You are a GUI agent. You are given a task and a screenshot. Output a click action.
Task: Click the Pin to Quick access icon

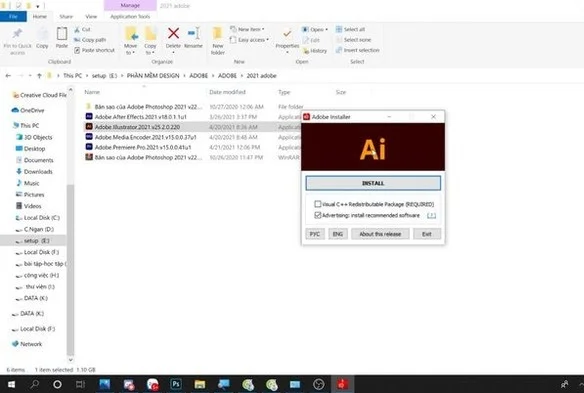point(17,34)
